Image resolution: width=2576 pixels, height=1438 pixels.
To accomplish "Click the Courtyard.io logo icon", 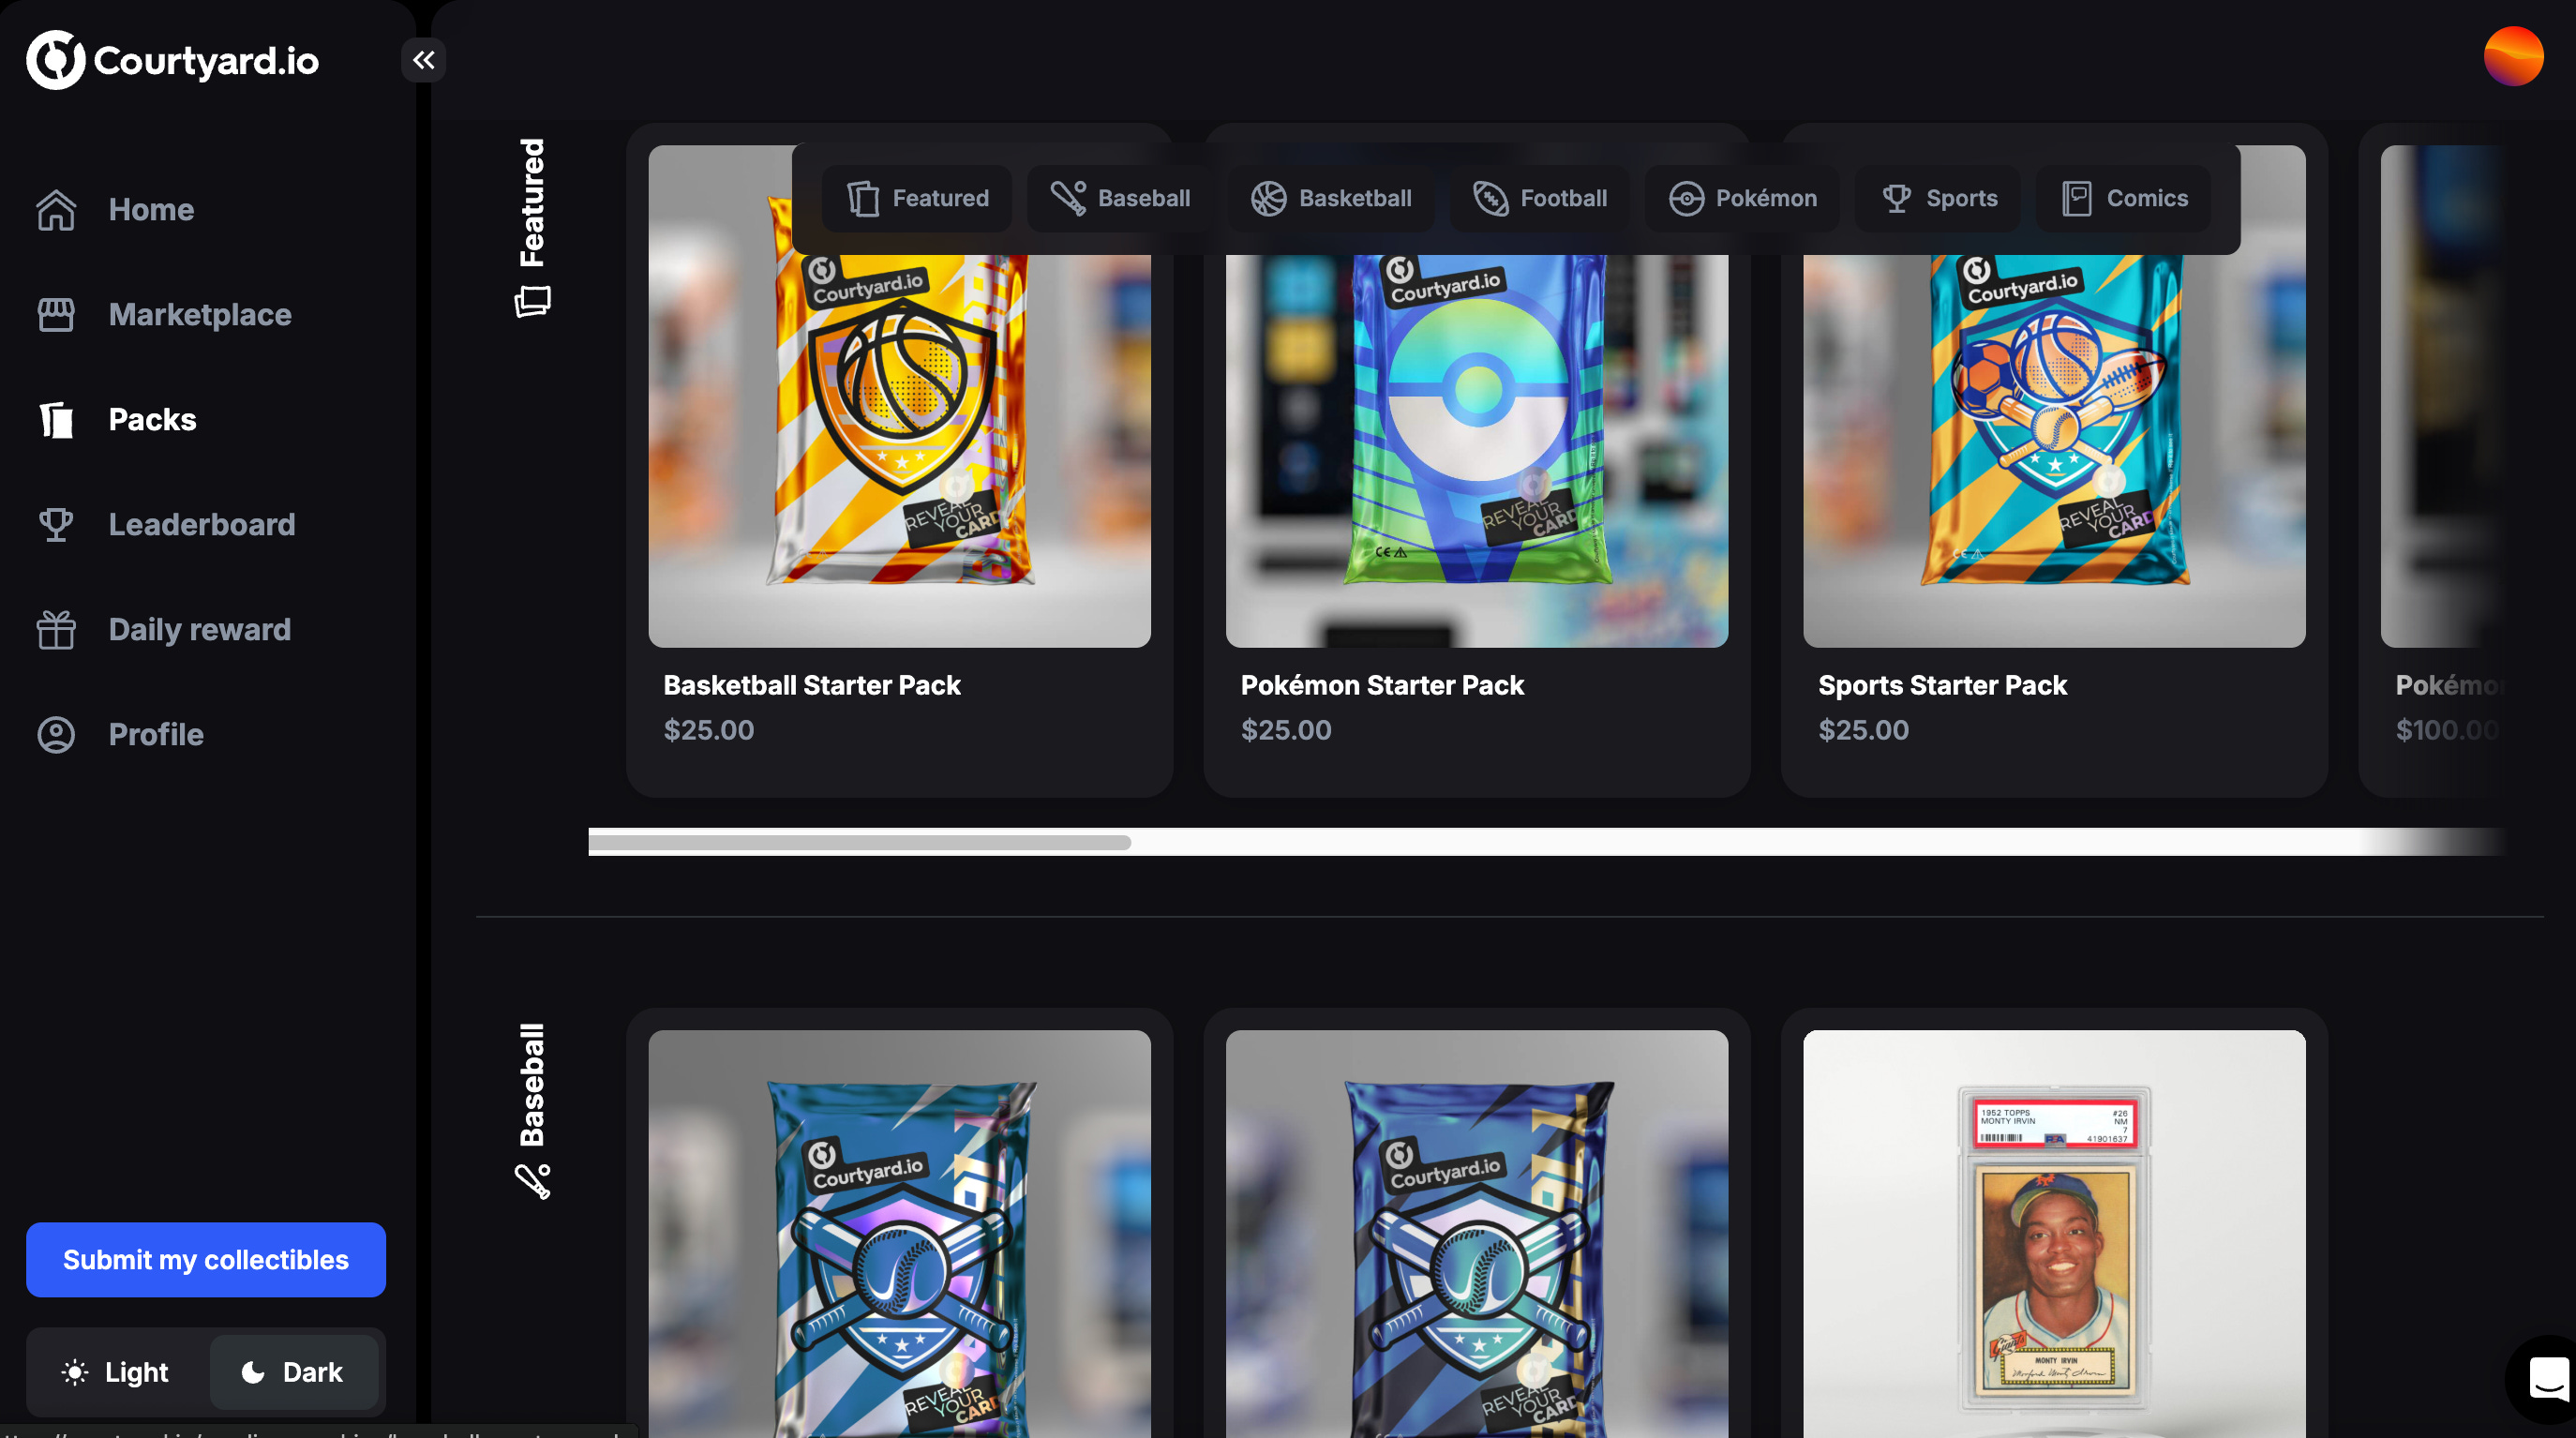I will pyautogui.click(x=55, y=60).
